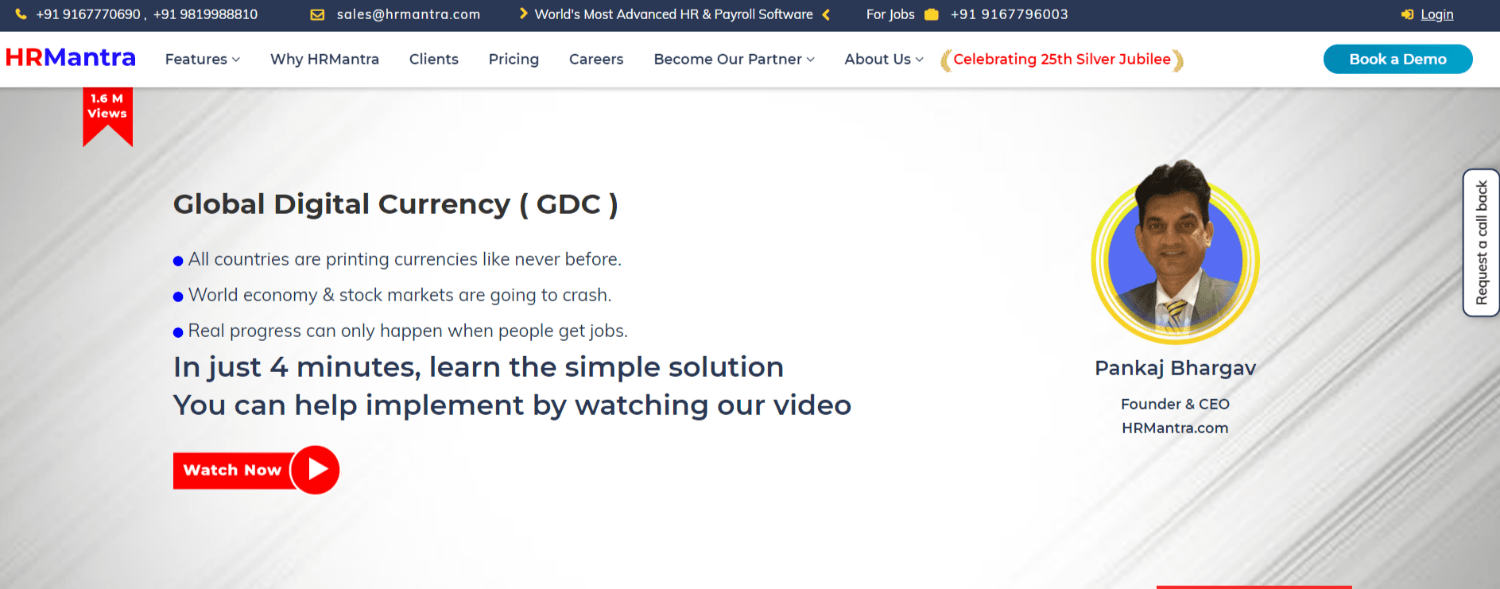Screen dimensions: 1500x589
Task: Expand the Features dropdown menu
Action: (x=202, y=59)
